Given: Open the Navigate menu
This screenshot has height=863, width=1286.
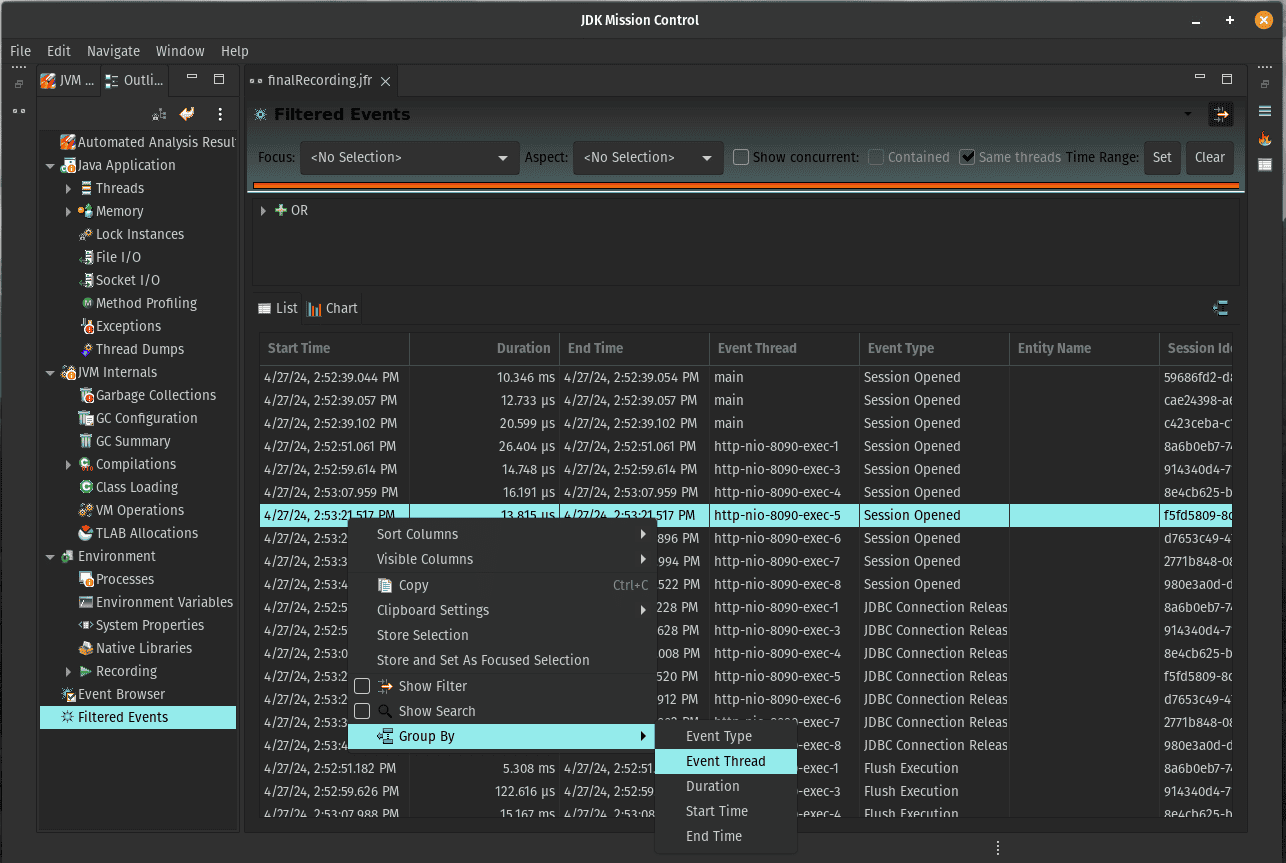Looking at the screenshot, I should tap(113, 51).
